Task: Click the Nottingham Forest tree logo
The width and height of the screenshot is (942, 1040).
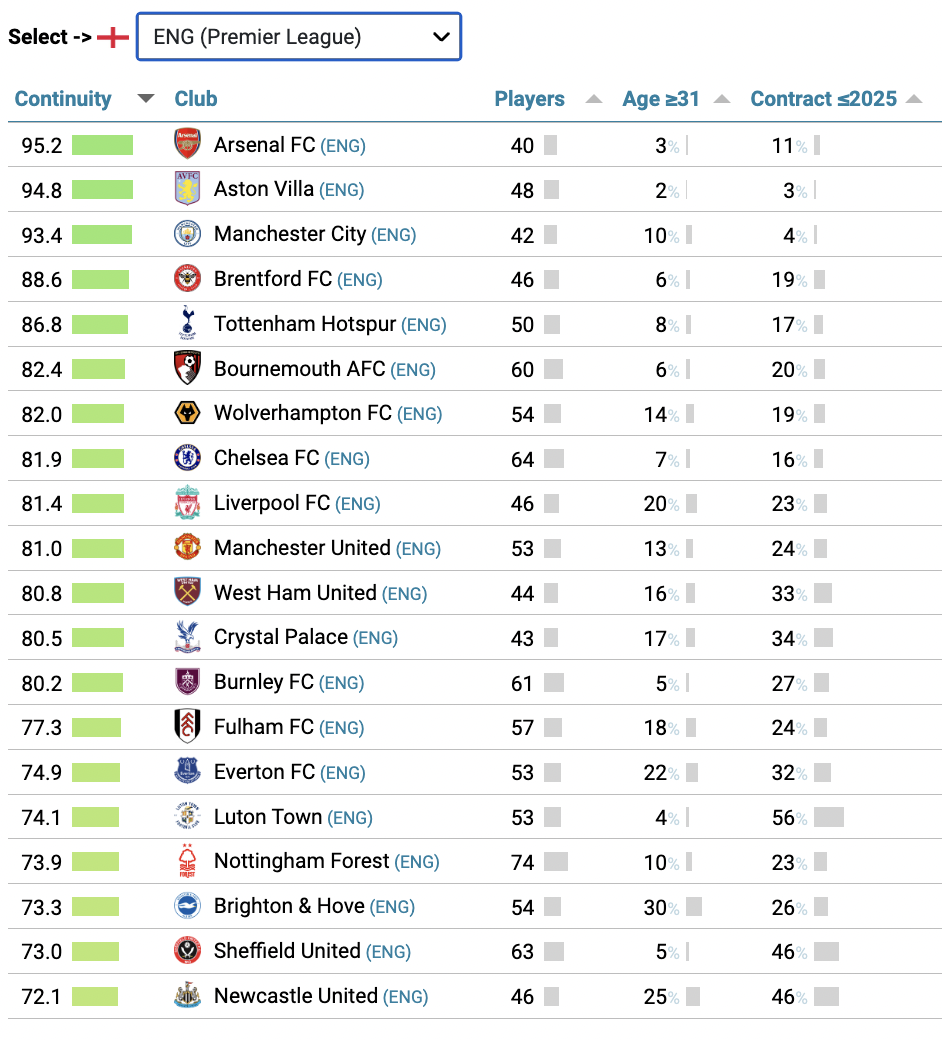Action: click(x=188, y=861)
